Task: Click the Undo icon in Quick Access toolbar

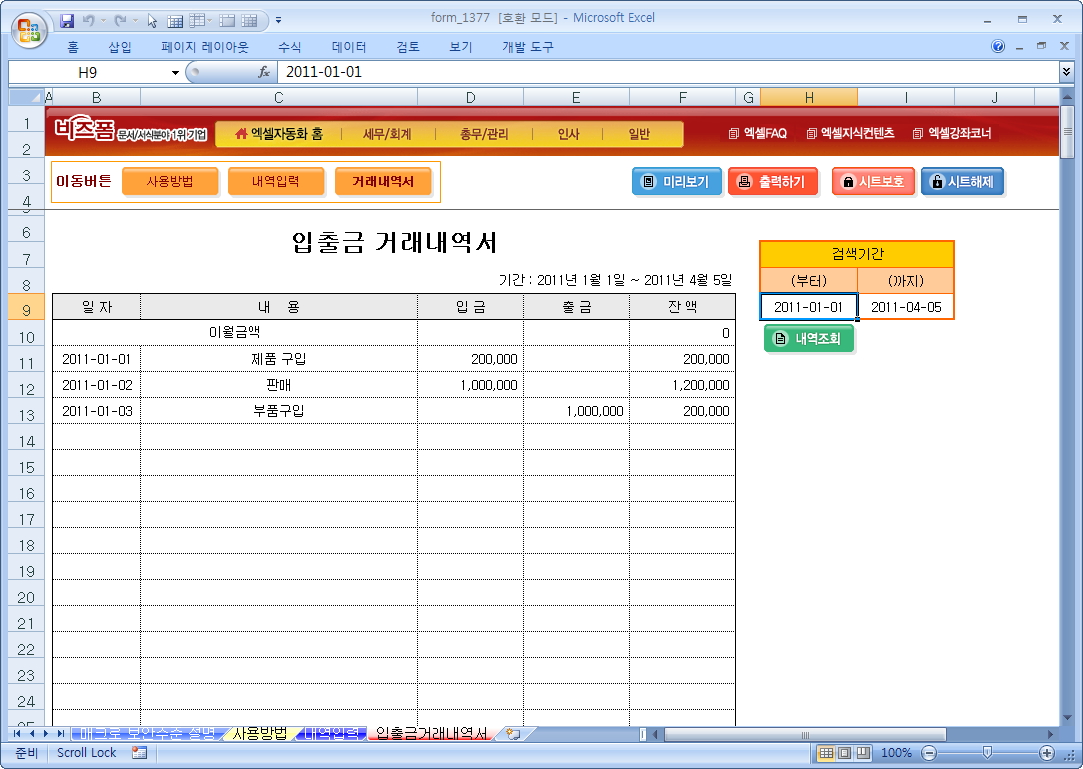Action: (x=89, y=20)
